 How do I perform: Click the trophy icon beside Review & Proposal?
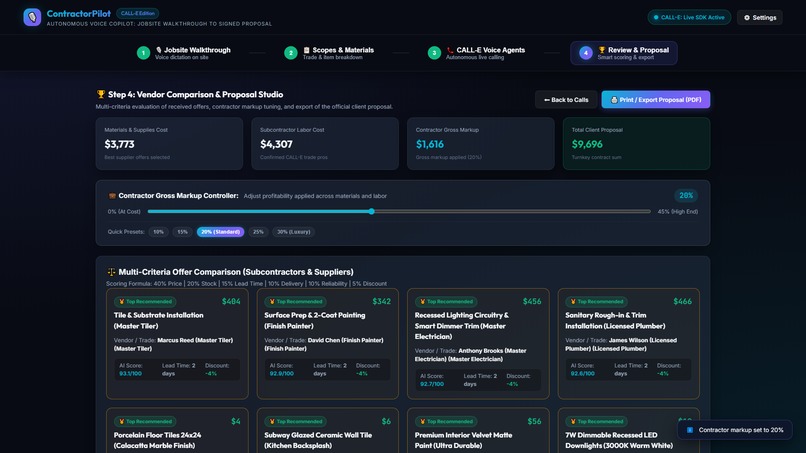[601, 50]
